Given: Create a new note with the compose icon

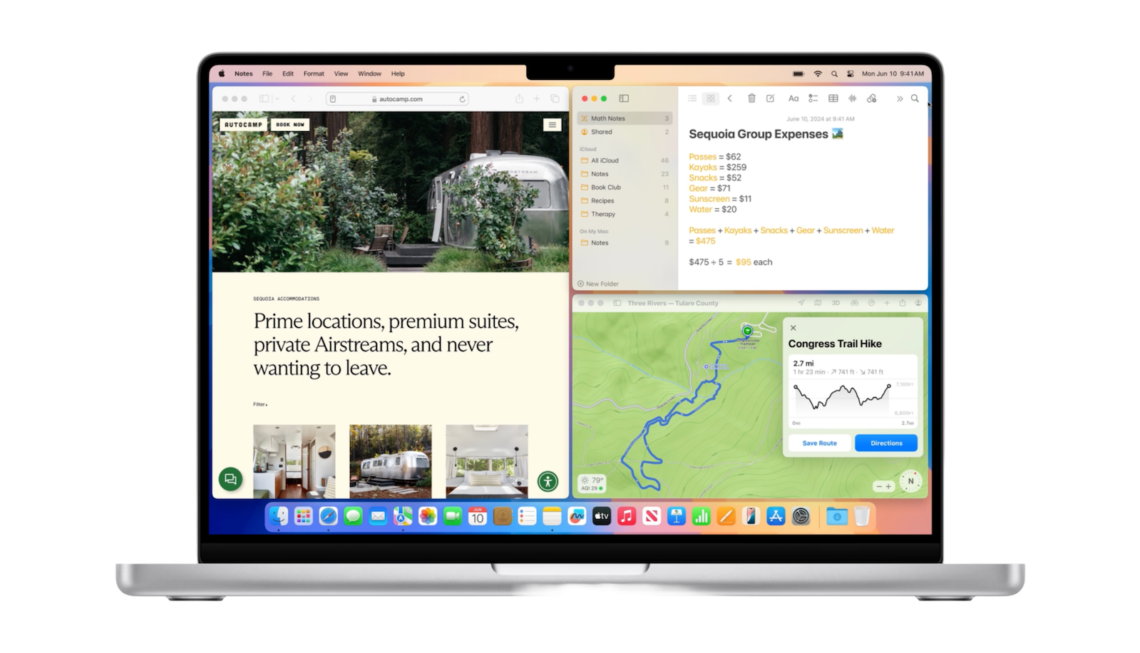Looking at the screenshot, I should point(771,99).
